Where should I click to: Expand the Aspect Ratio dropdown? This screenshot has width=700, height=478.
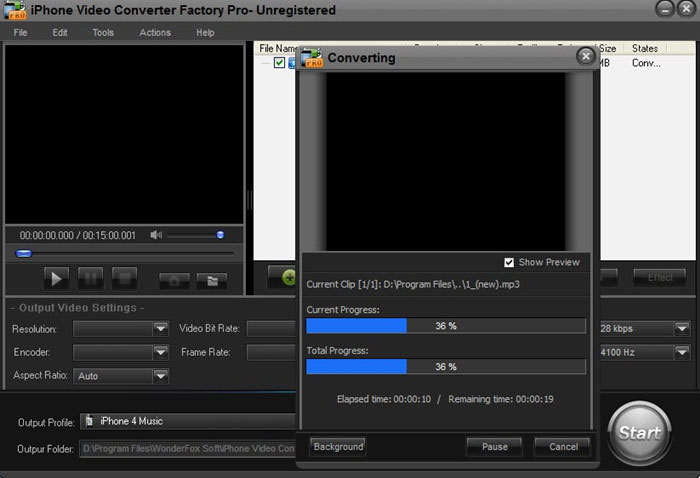[160, 376]
